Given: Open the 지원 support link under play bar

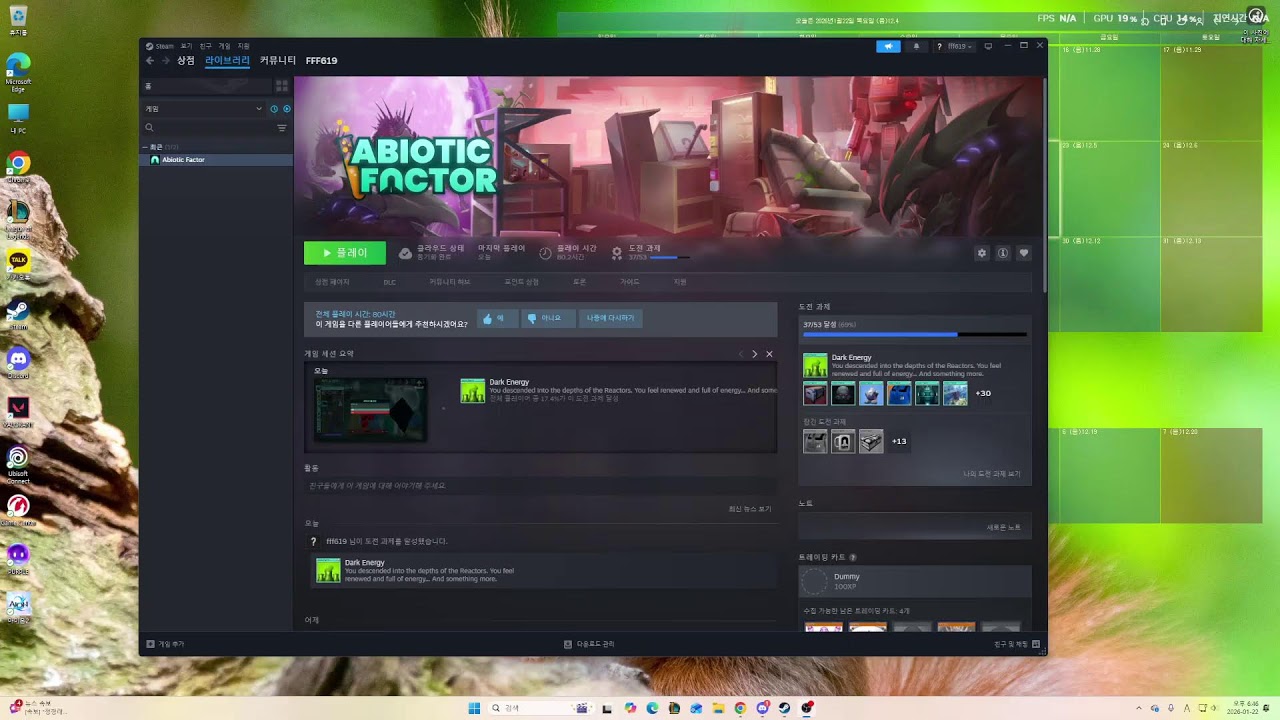Looking at the screenshot, I should click(x=680, y=282).
